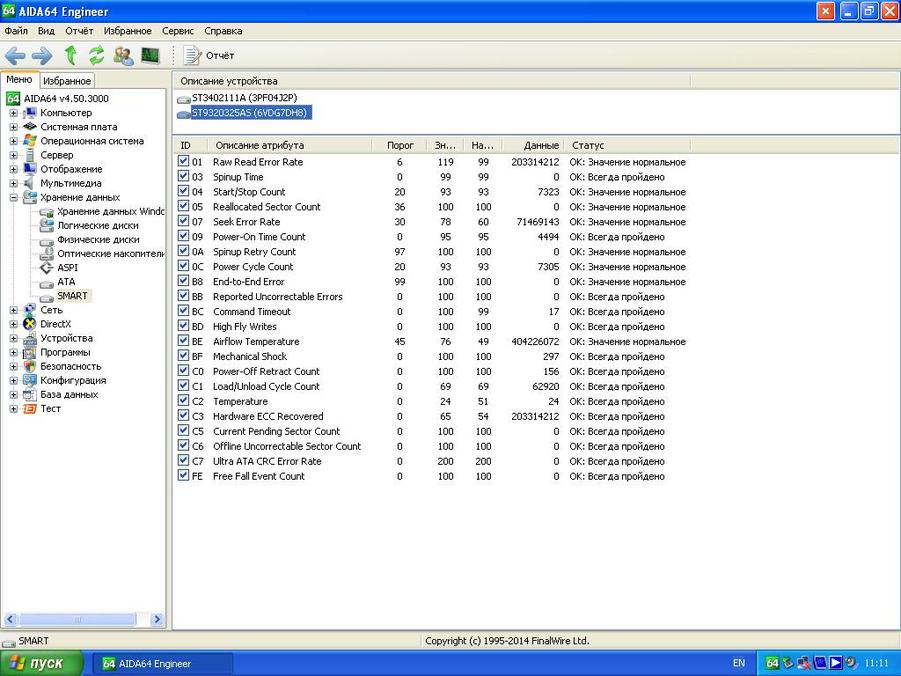Select ST9320325AS drive icon in device list
Screen dimensions: 901x676
(184, 114)
